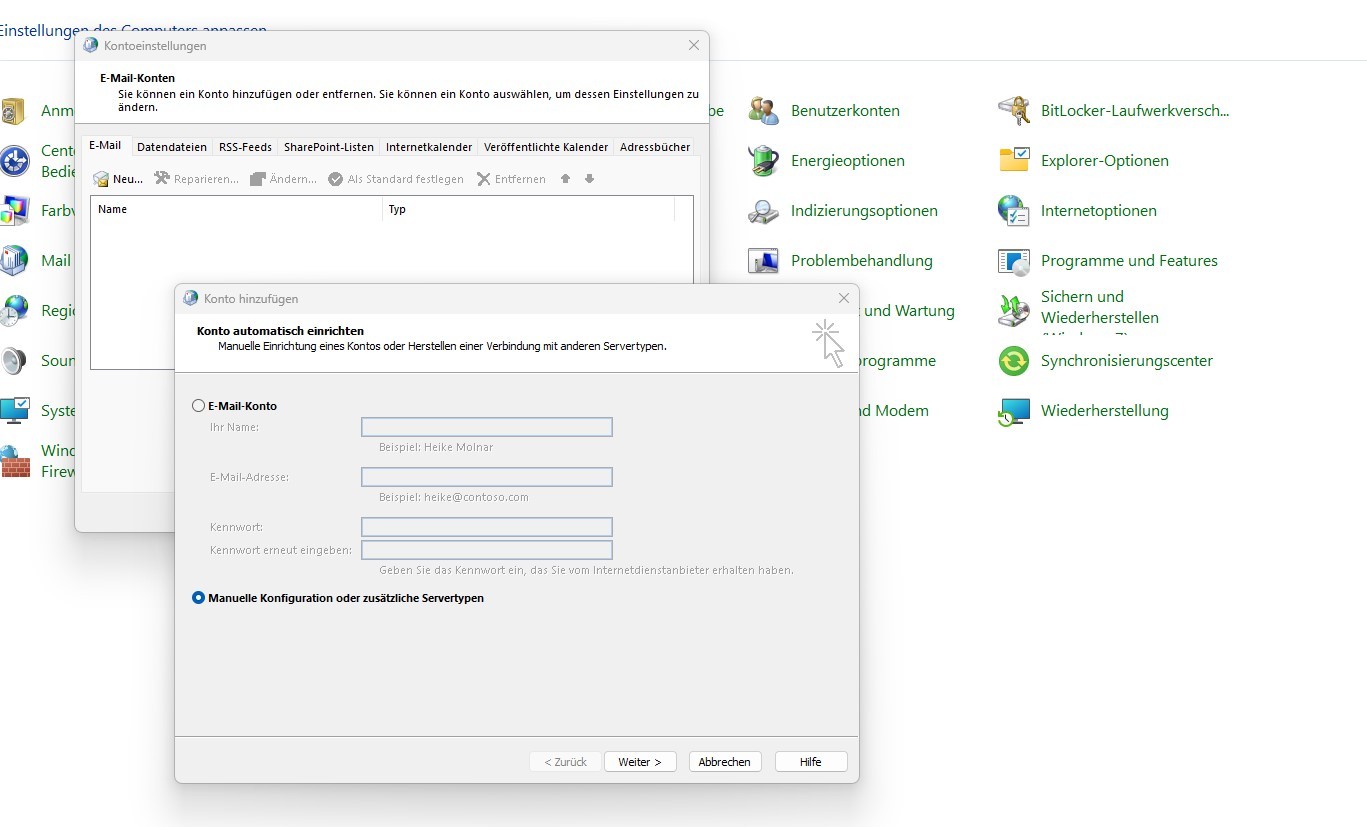Click the Synchronisierungscenter green icon

[1014, 361]
